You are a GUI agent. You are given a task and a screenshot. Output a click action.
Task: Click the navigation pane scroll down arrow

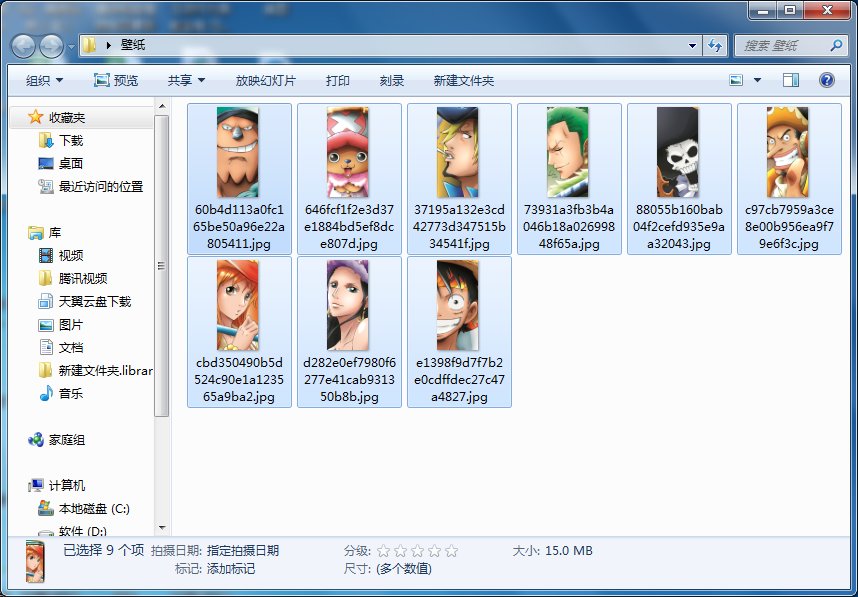161,528
